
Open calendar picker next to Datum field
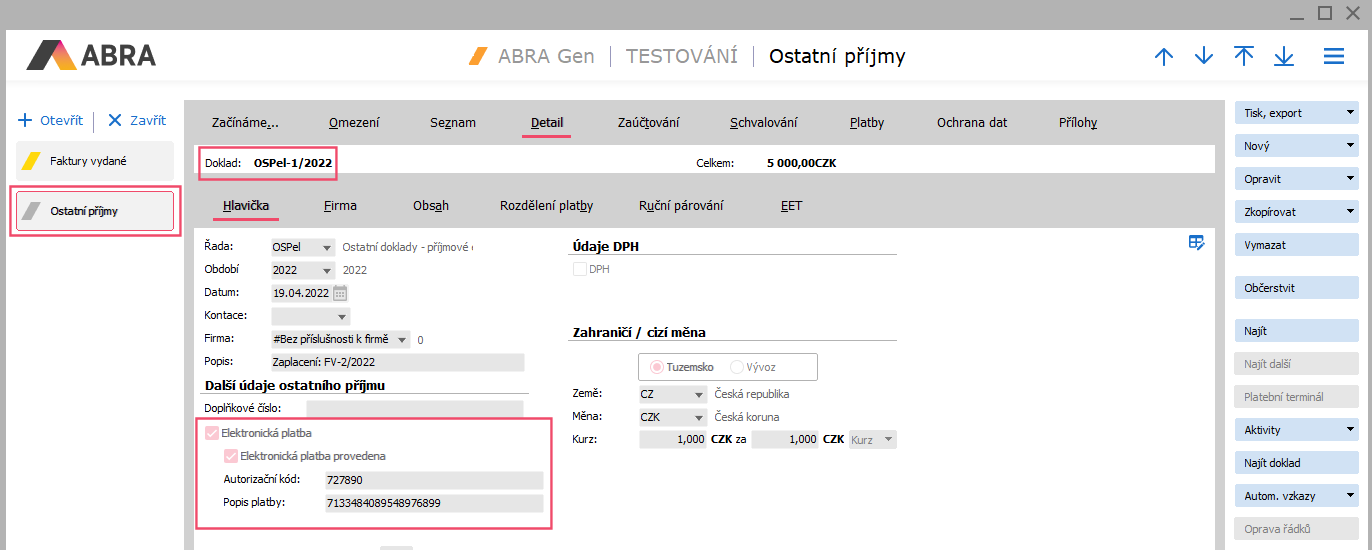[x=340, y=293]
